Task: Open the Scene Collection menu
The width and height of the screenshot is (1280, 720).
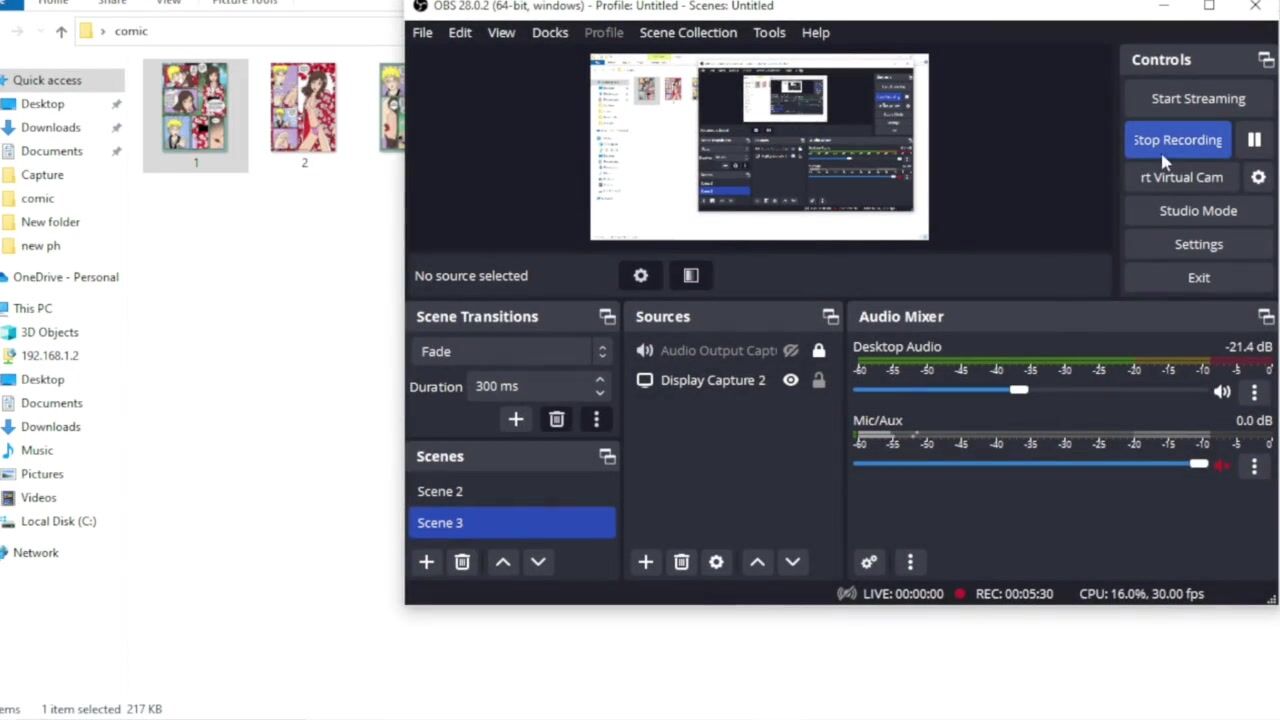Action: click(688, 32)
